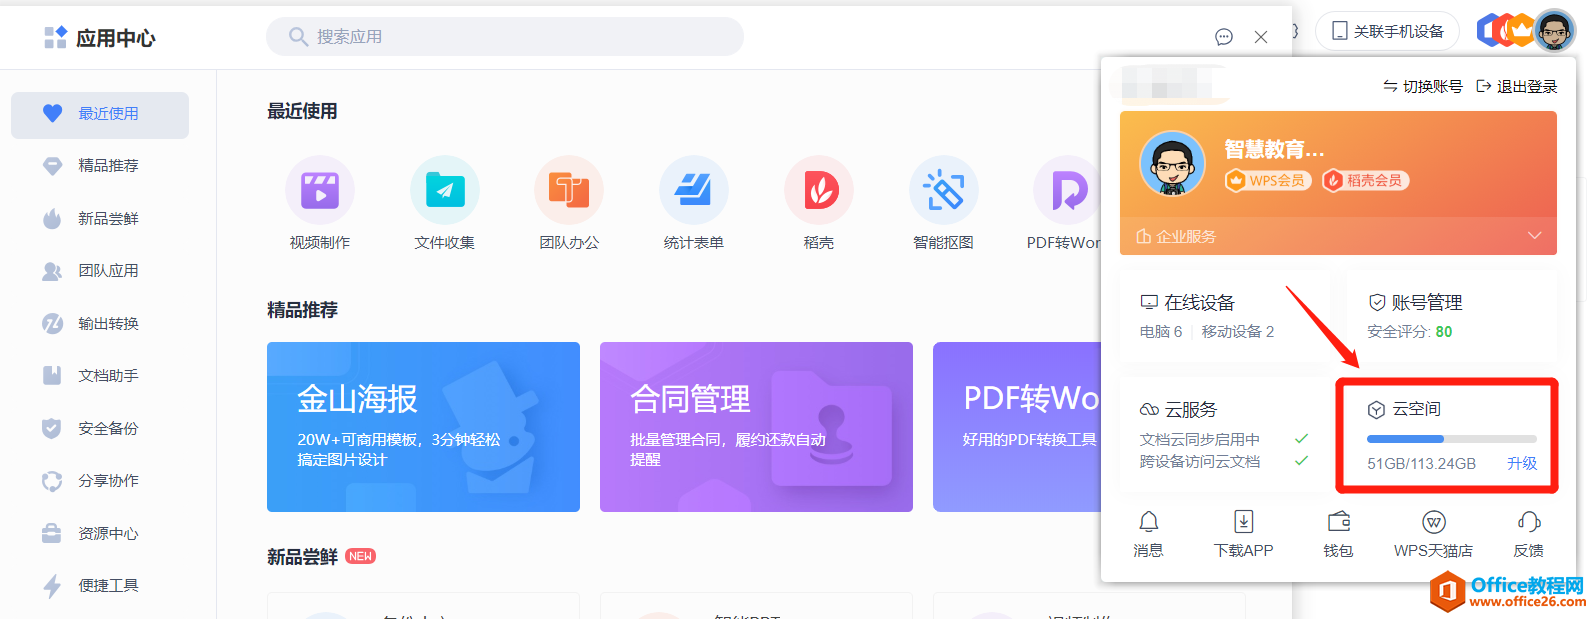Viewport: 1593px width, 619px height.
Task: Open 分享协作 sidebar category
Action: pyautogui.click(x=100, y=481)
